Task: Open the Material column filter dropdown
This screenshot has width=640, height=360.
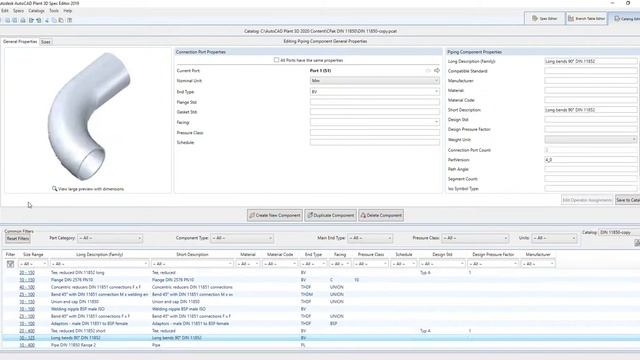Action: (247, 264)
